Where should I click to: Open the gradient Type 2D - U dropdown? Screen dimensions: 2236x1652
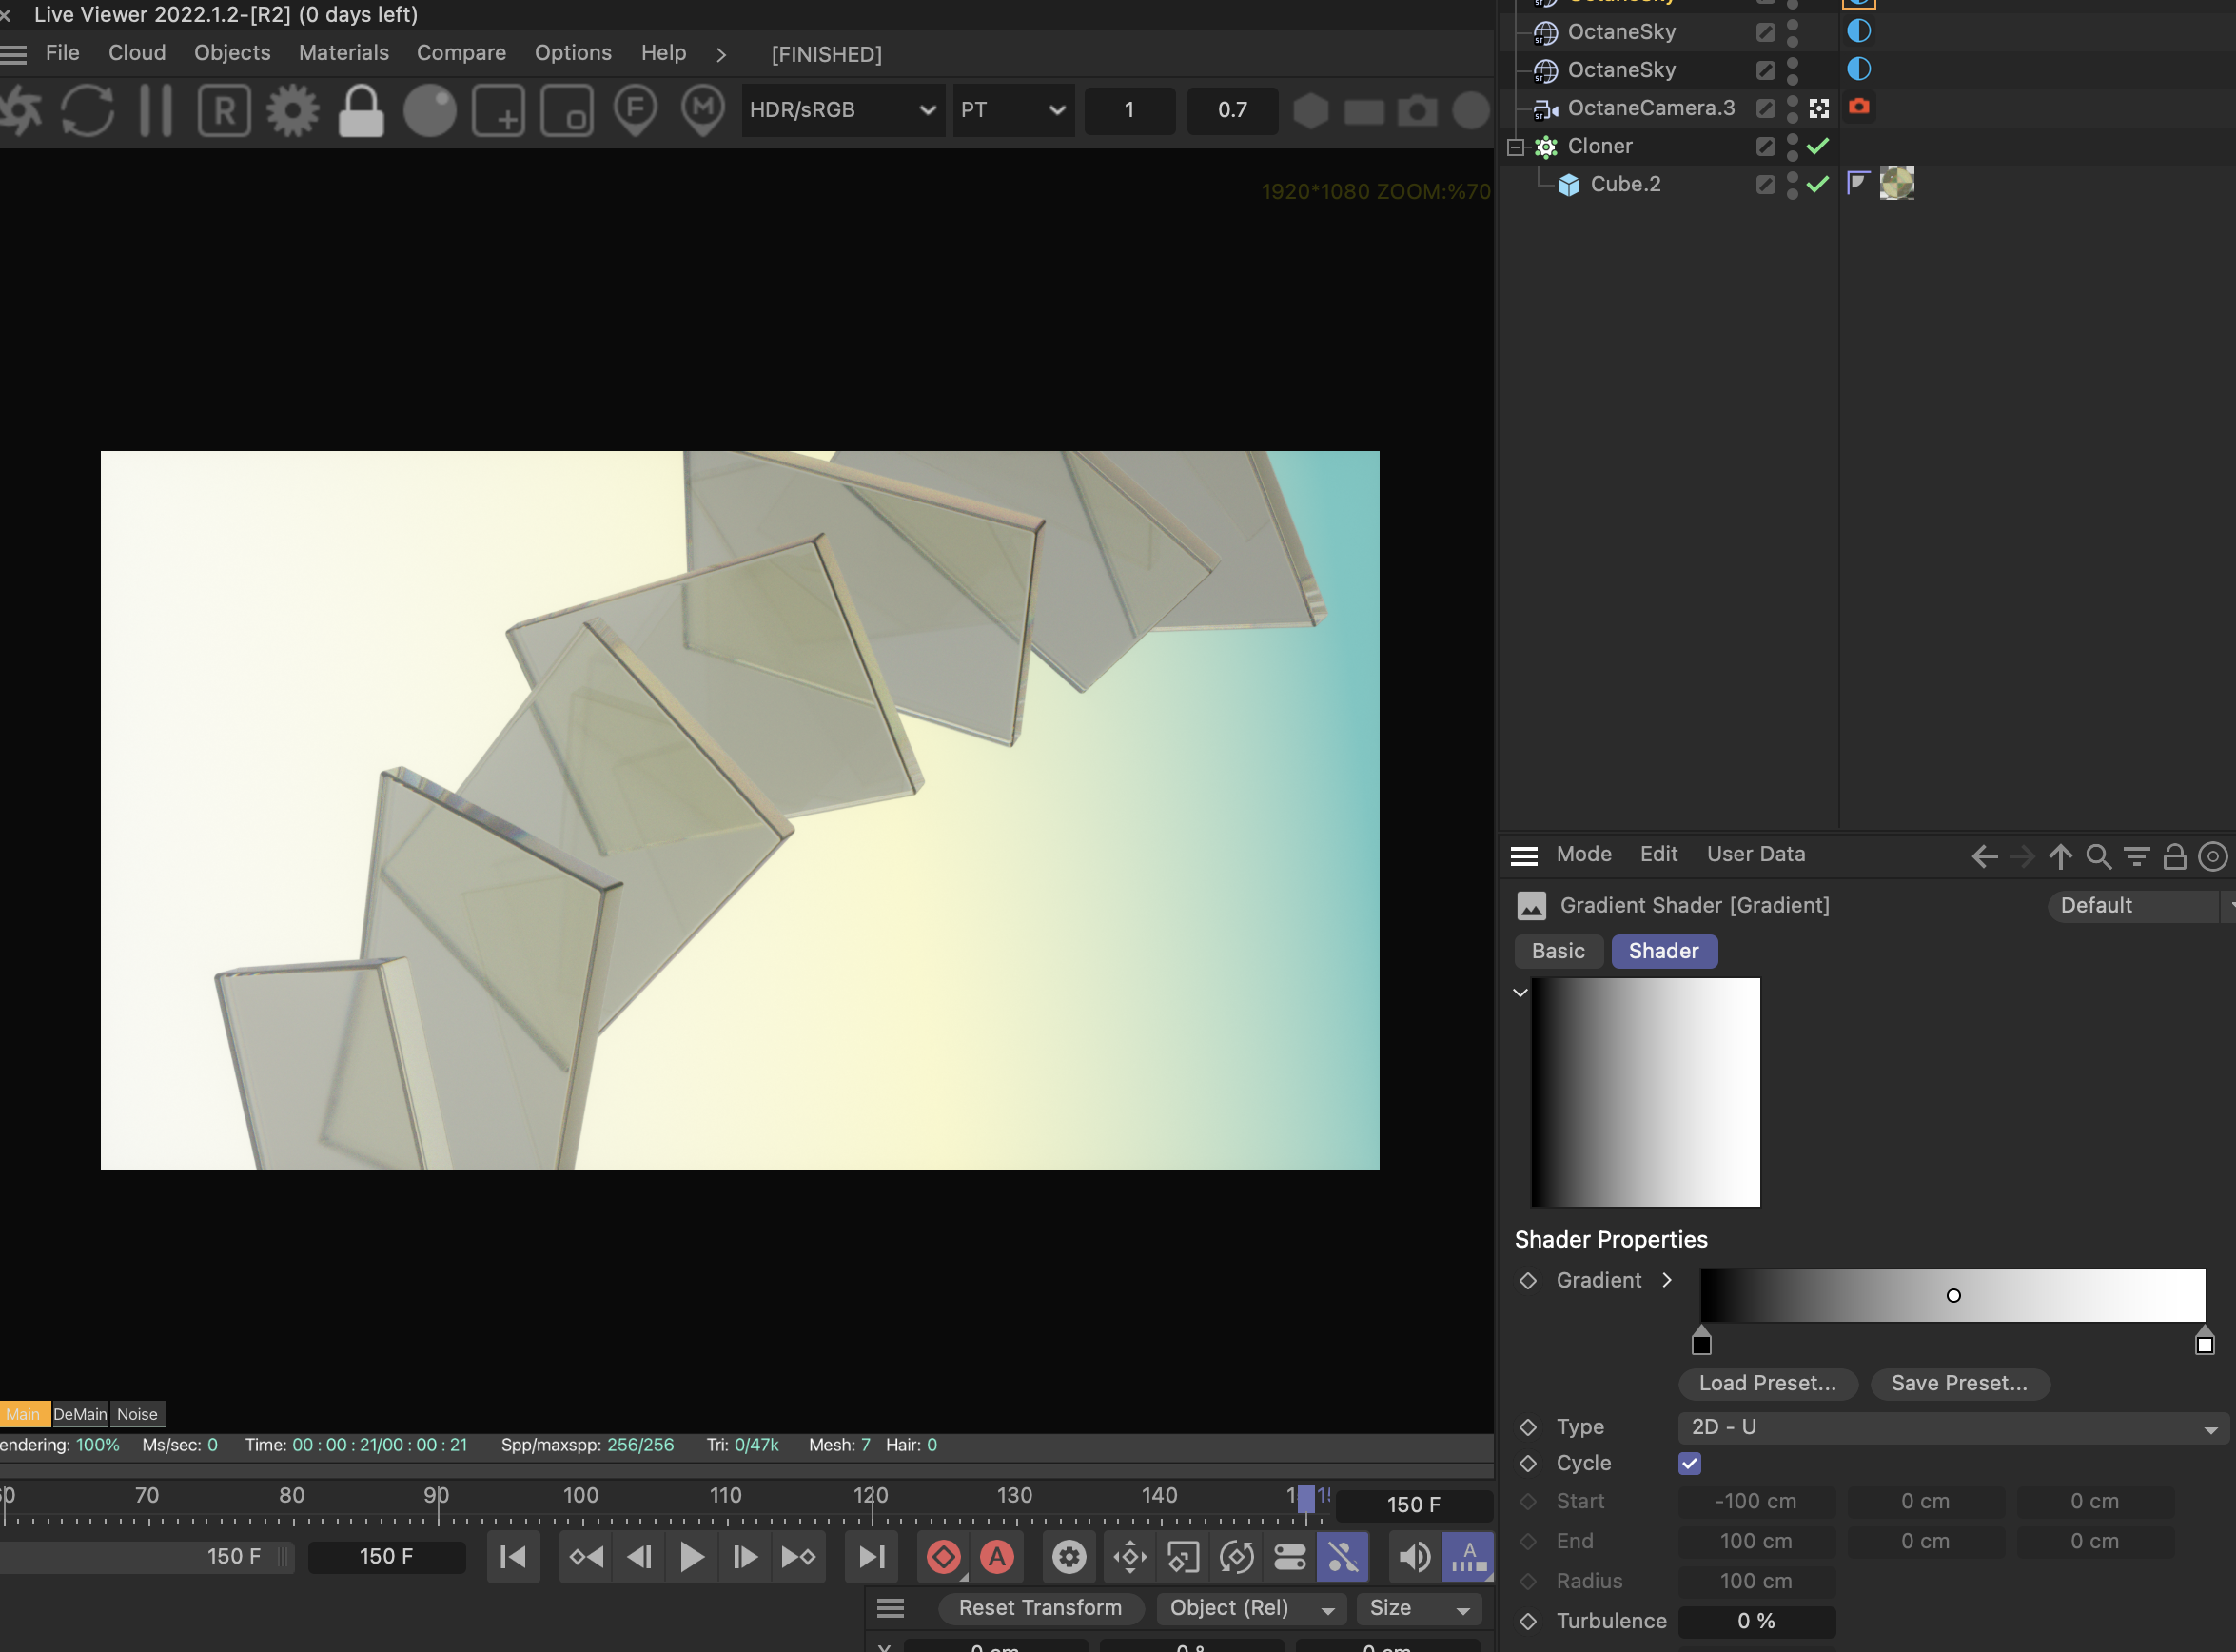1952,1427
